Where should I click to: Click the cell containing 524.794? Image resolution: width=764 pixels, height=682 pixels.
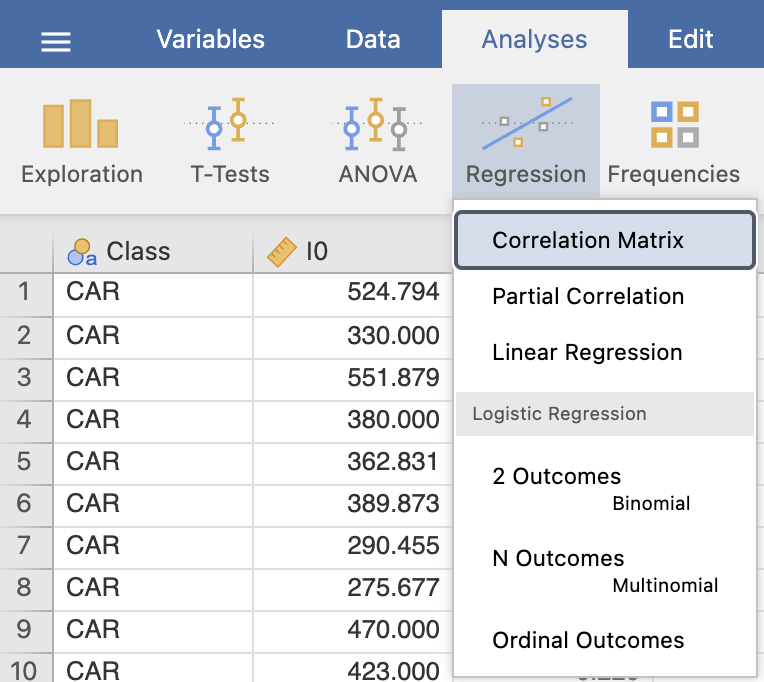coord(352,293)
